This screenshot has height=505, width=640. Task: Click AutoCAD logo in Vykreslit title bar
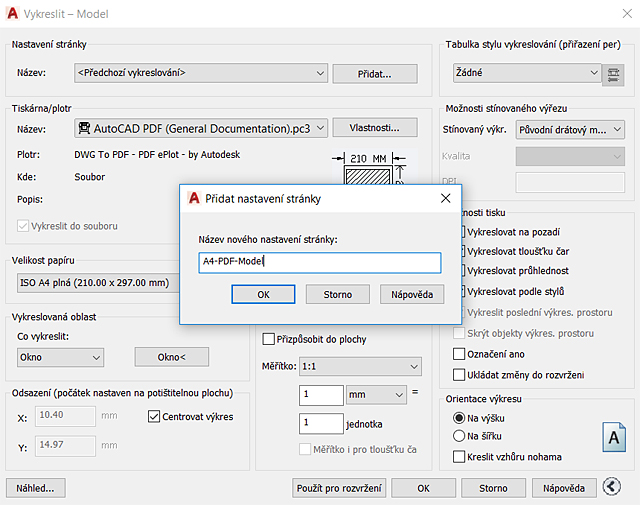(13, 13)
